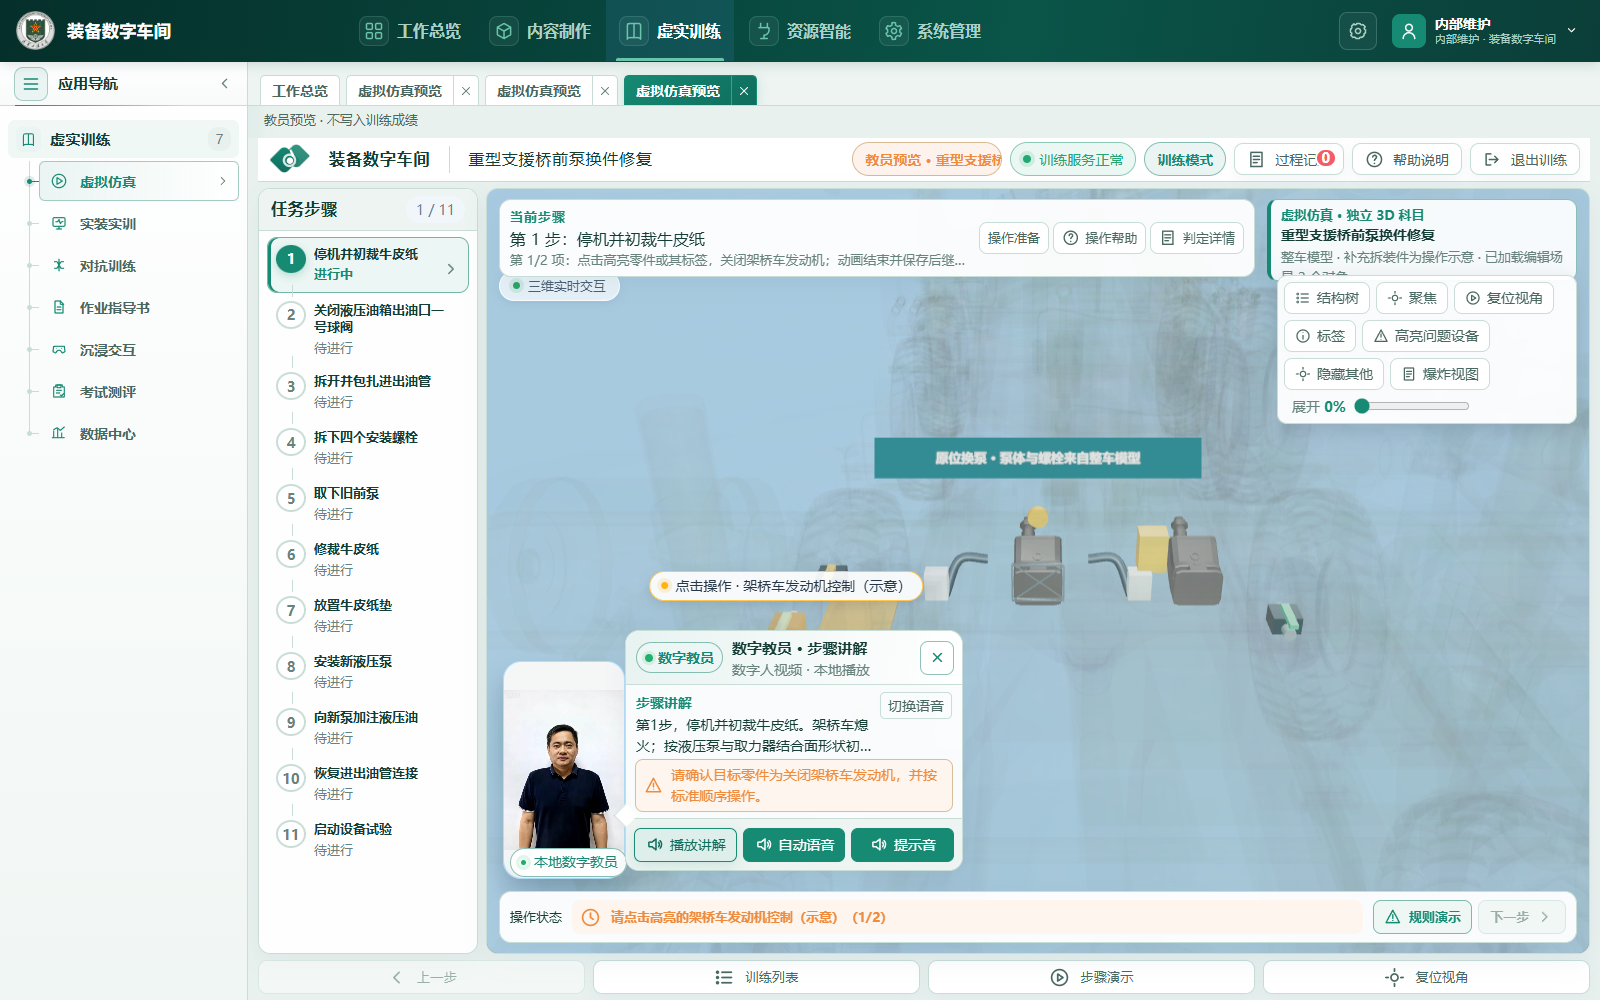The height and width of the screenshot is (1000, 1600).
Task: Open the settings gear in top bar
Action: [x=1357, y=31]
